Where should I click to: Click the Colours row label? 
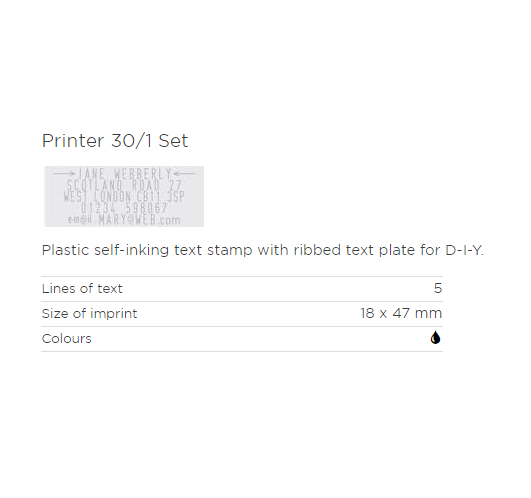pyautogui.click(x=66, y=339)
